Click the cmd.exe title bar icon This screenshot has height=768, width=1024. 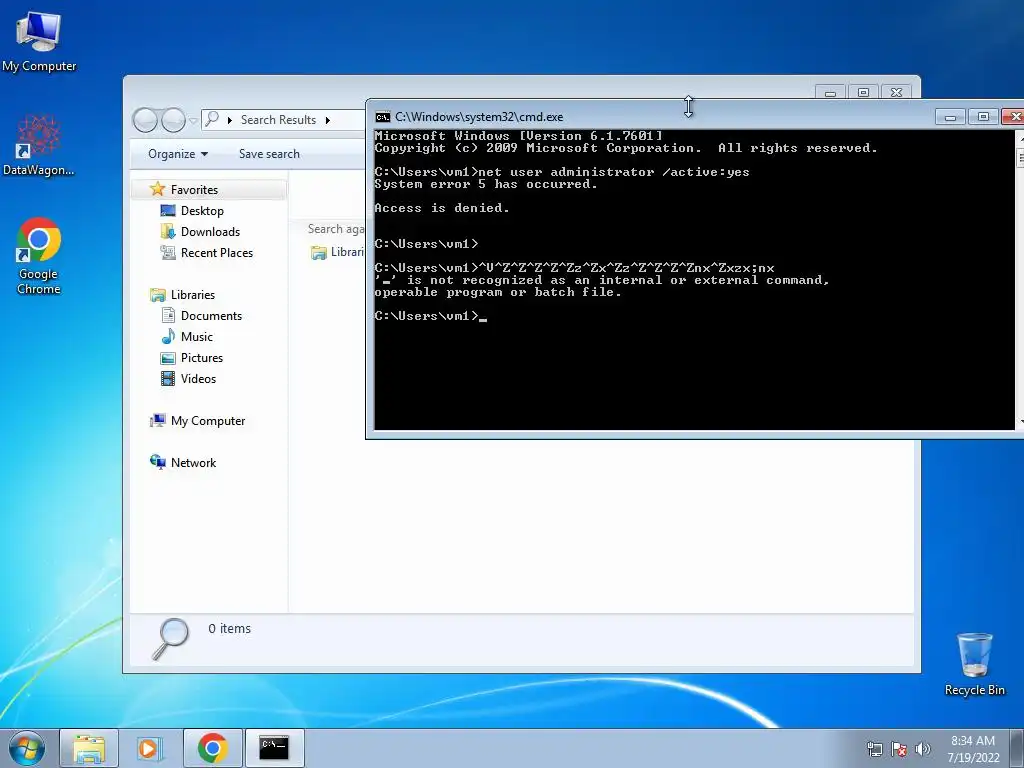click(383, 117)
